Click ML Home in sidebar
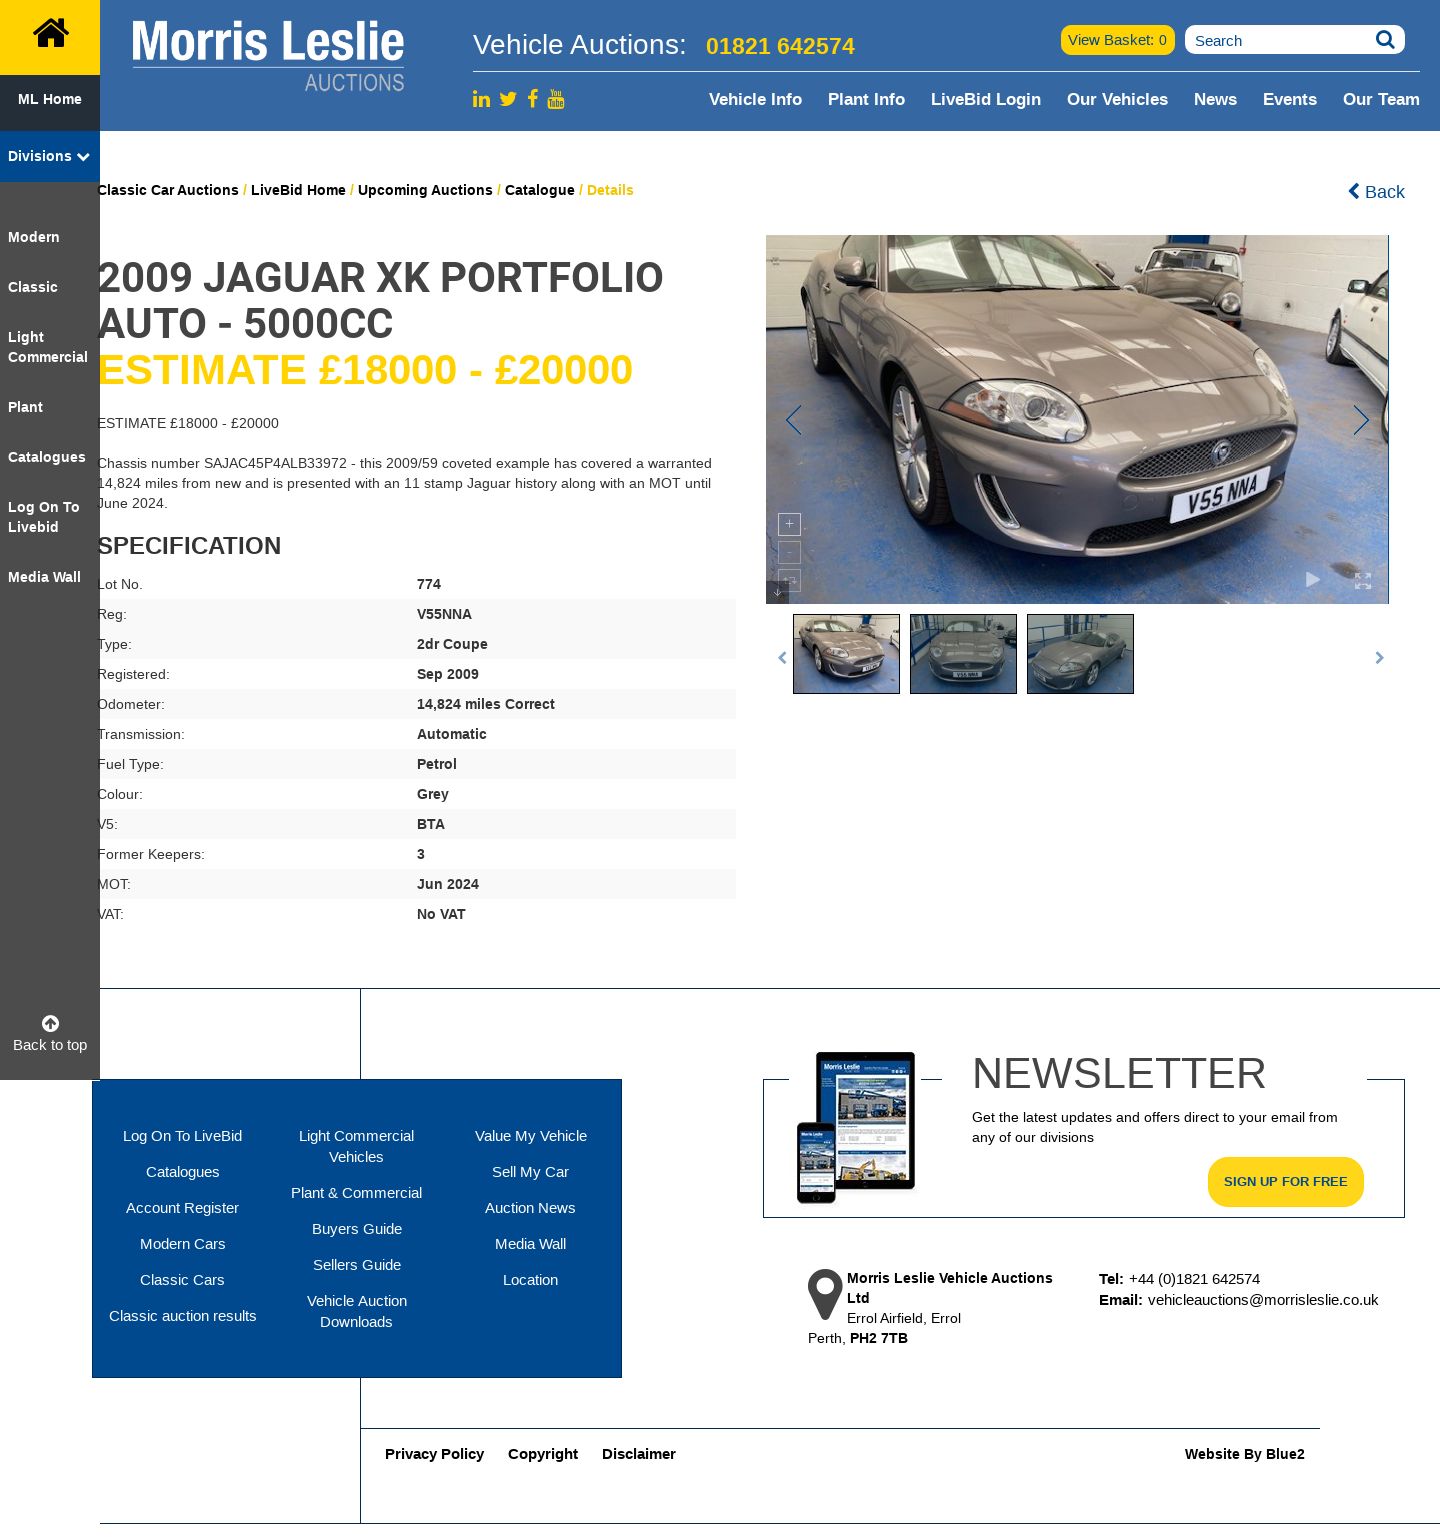This screenshot has width=1440, height=1538. pos(50,99)
